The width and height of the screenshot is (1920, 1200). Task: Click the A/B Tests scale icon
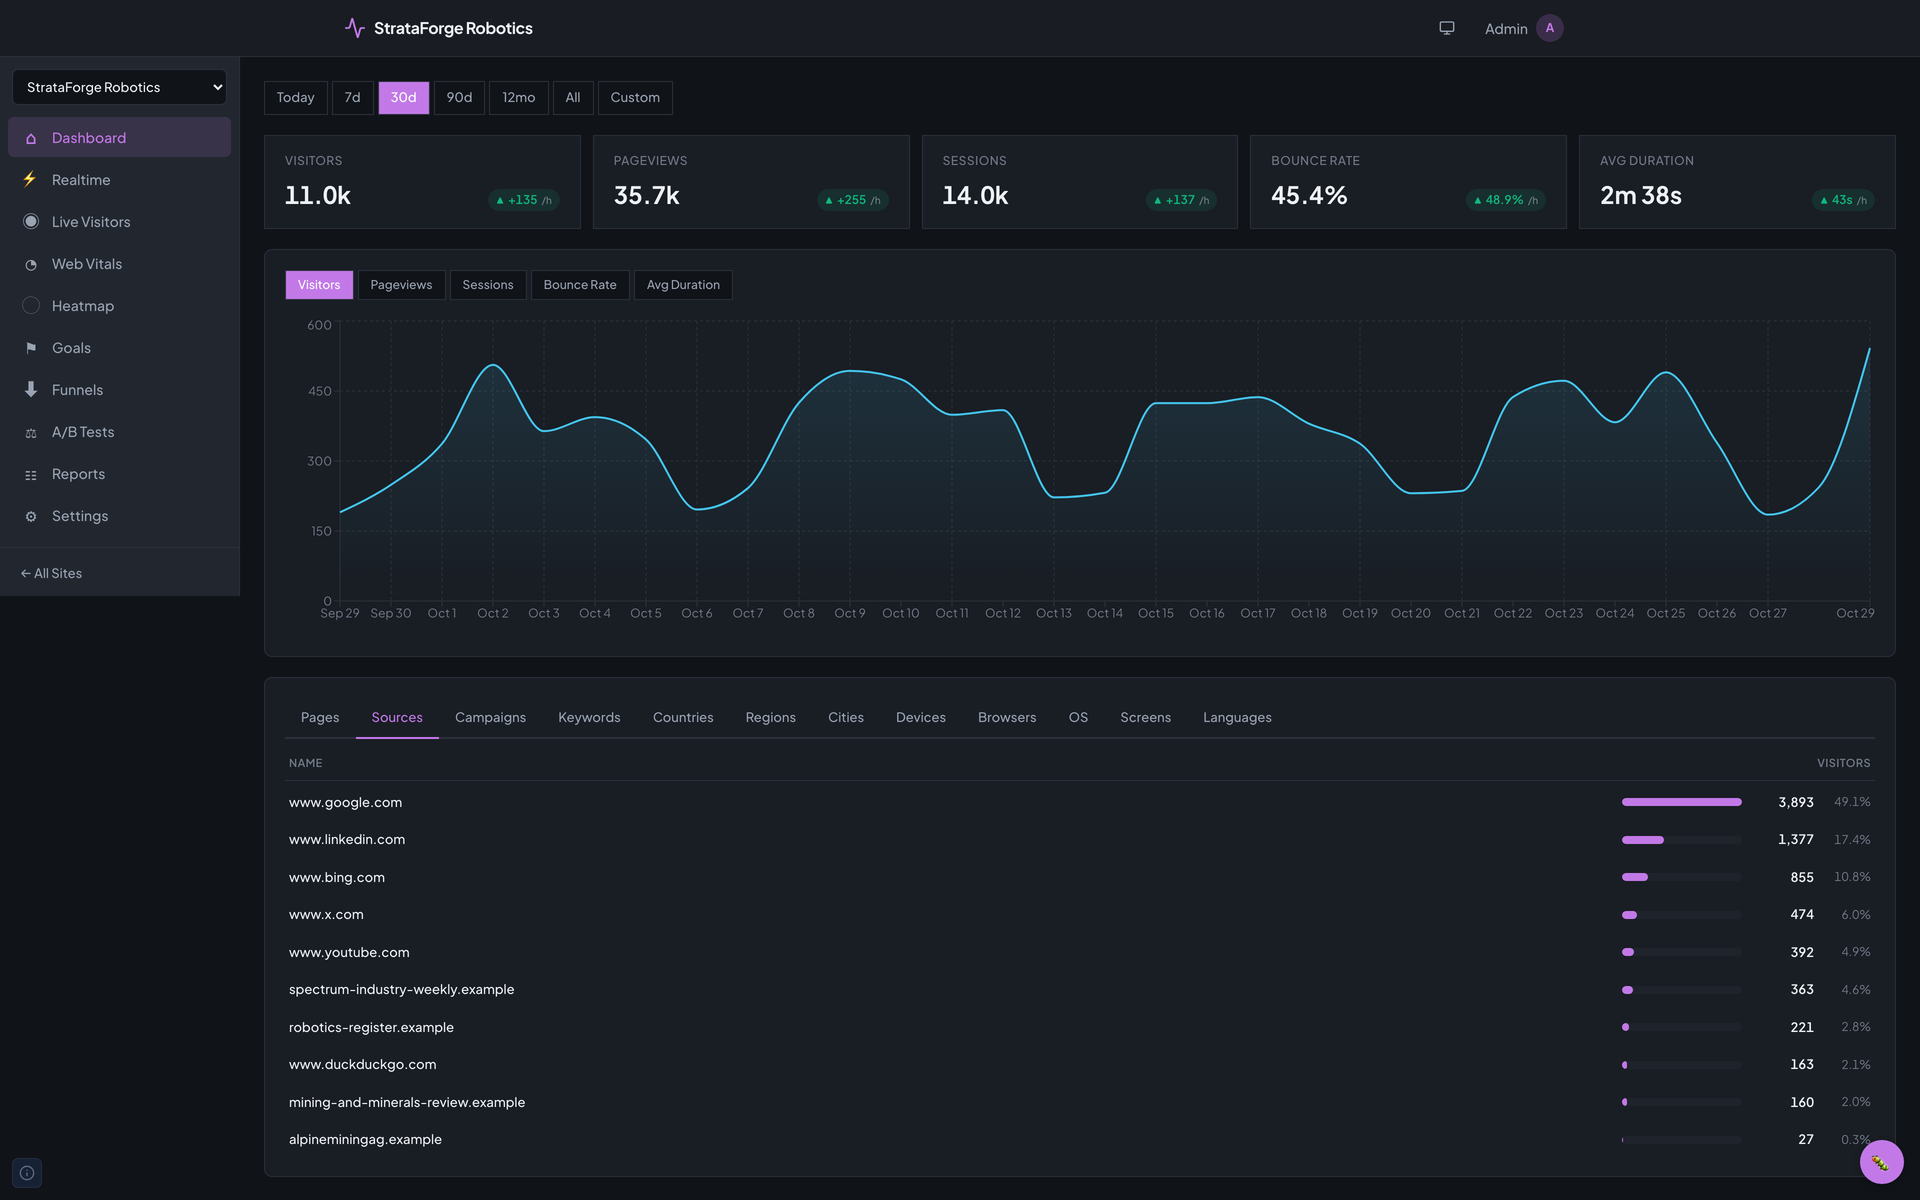point(31,432)
